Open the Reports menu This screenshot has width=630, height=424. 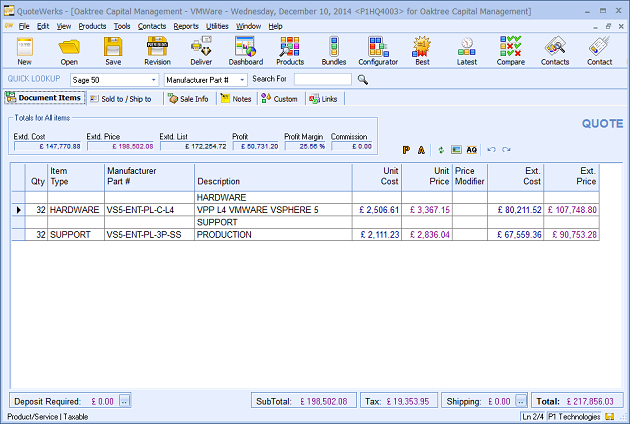[185, 26]
